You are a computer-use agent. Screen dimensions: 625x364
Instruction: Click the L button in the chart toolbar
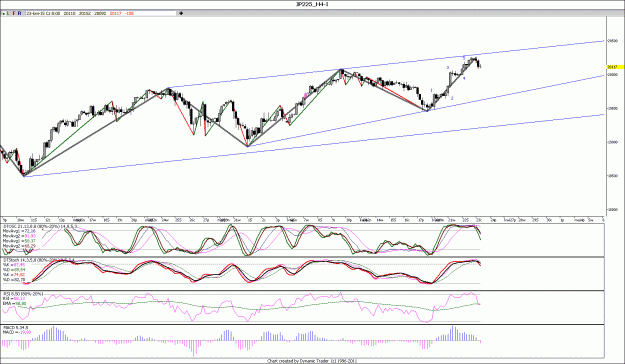coord(8,14)
